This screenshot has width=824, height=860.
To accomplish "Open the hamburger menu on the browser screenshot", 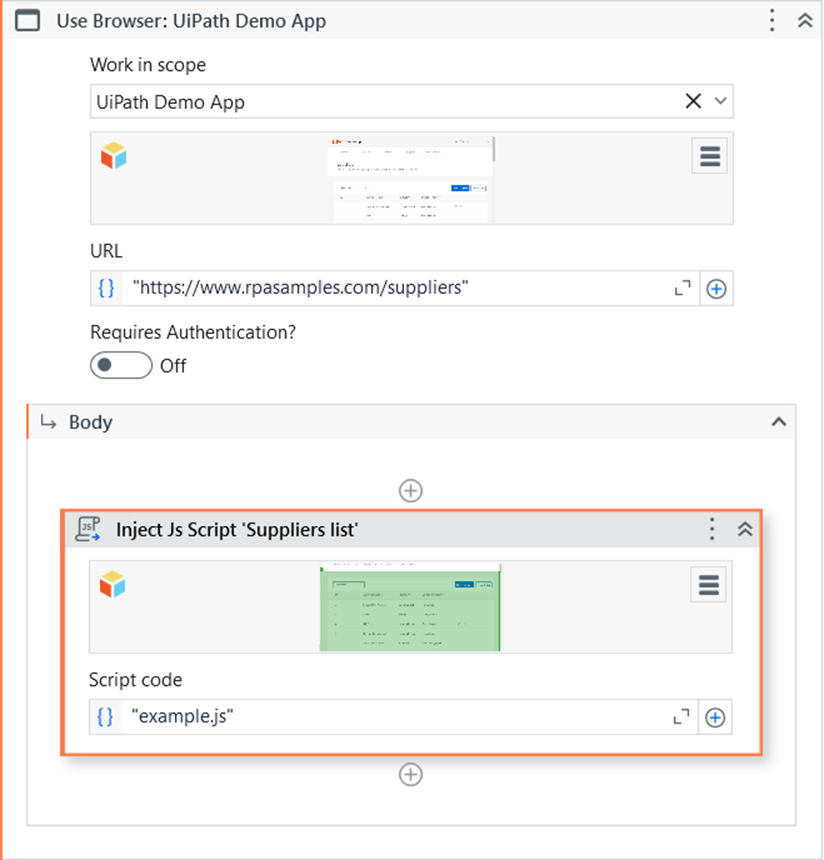I will (x=709, y=156).
